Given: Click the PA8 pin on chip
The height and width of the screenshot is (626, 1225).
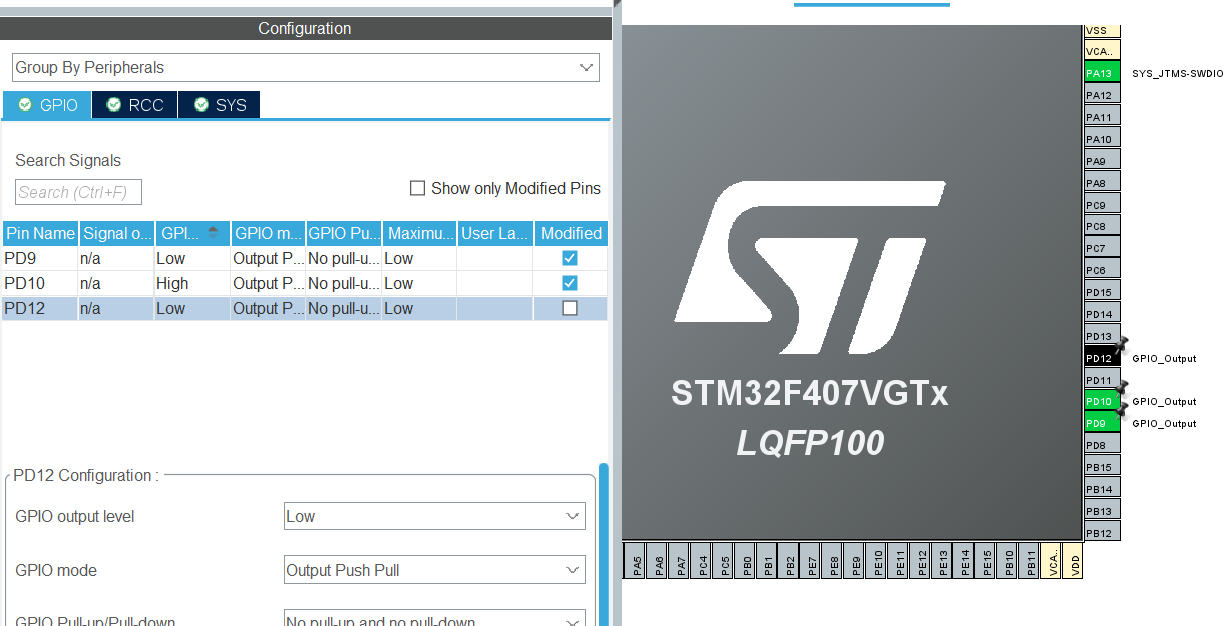Looking at the screenshot, I should [1102, 183].
